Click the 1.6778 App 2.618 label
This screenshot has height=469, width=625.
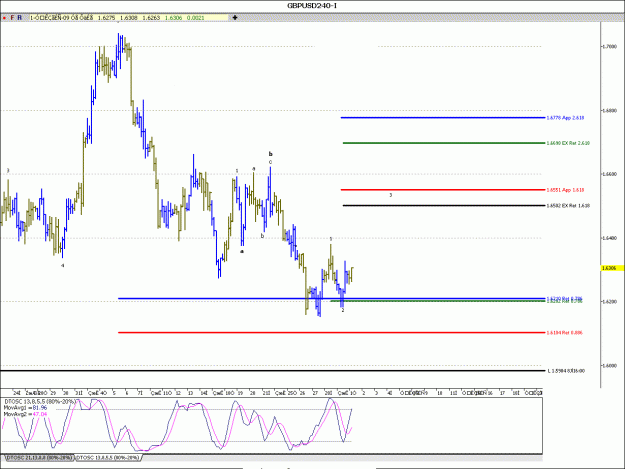(565, 118)
